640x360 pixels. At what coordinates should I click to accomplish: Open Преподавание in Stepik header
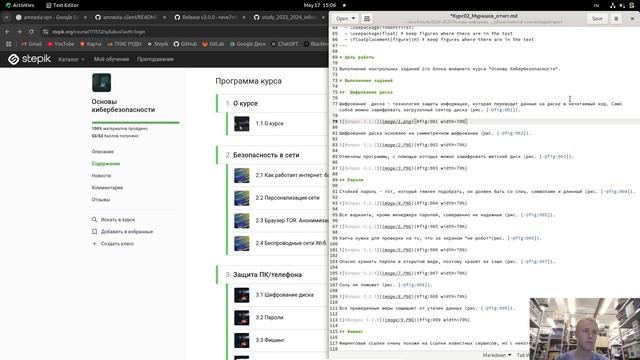(x=155, y=59)
